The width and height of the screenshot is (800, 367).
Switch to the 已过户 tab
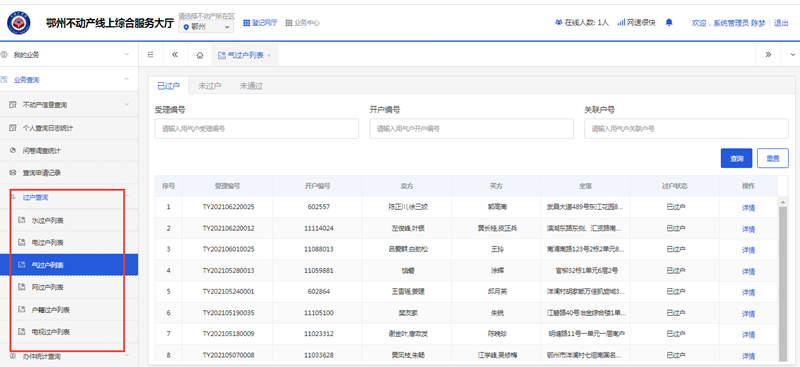[168, 86]
